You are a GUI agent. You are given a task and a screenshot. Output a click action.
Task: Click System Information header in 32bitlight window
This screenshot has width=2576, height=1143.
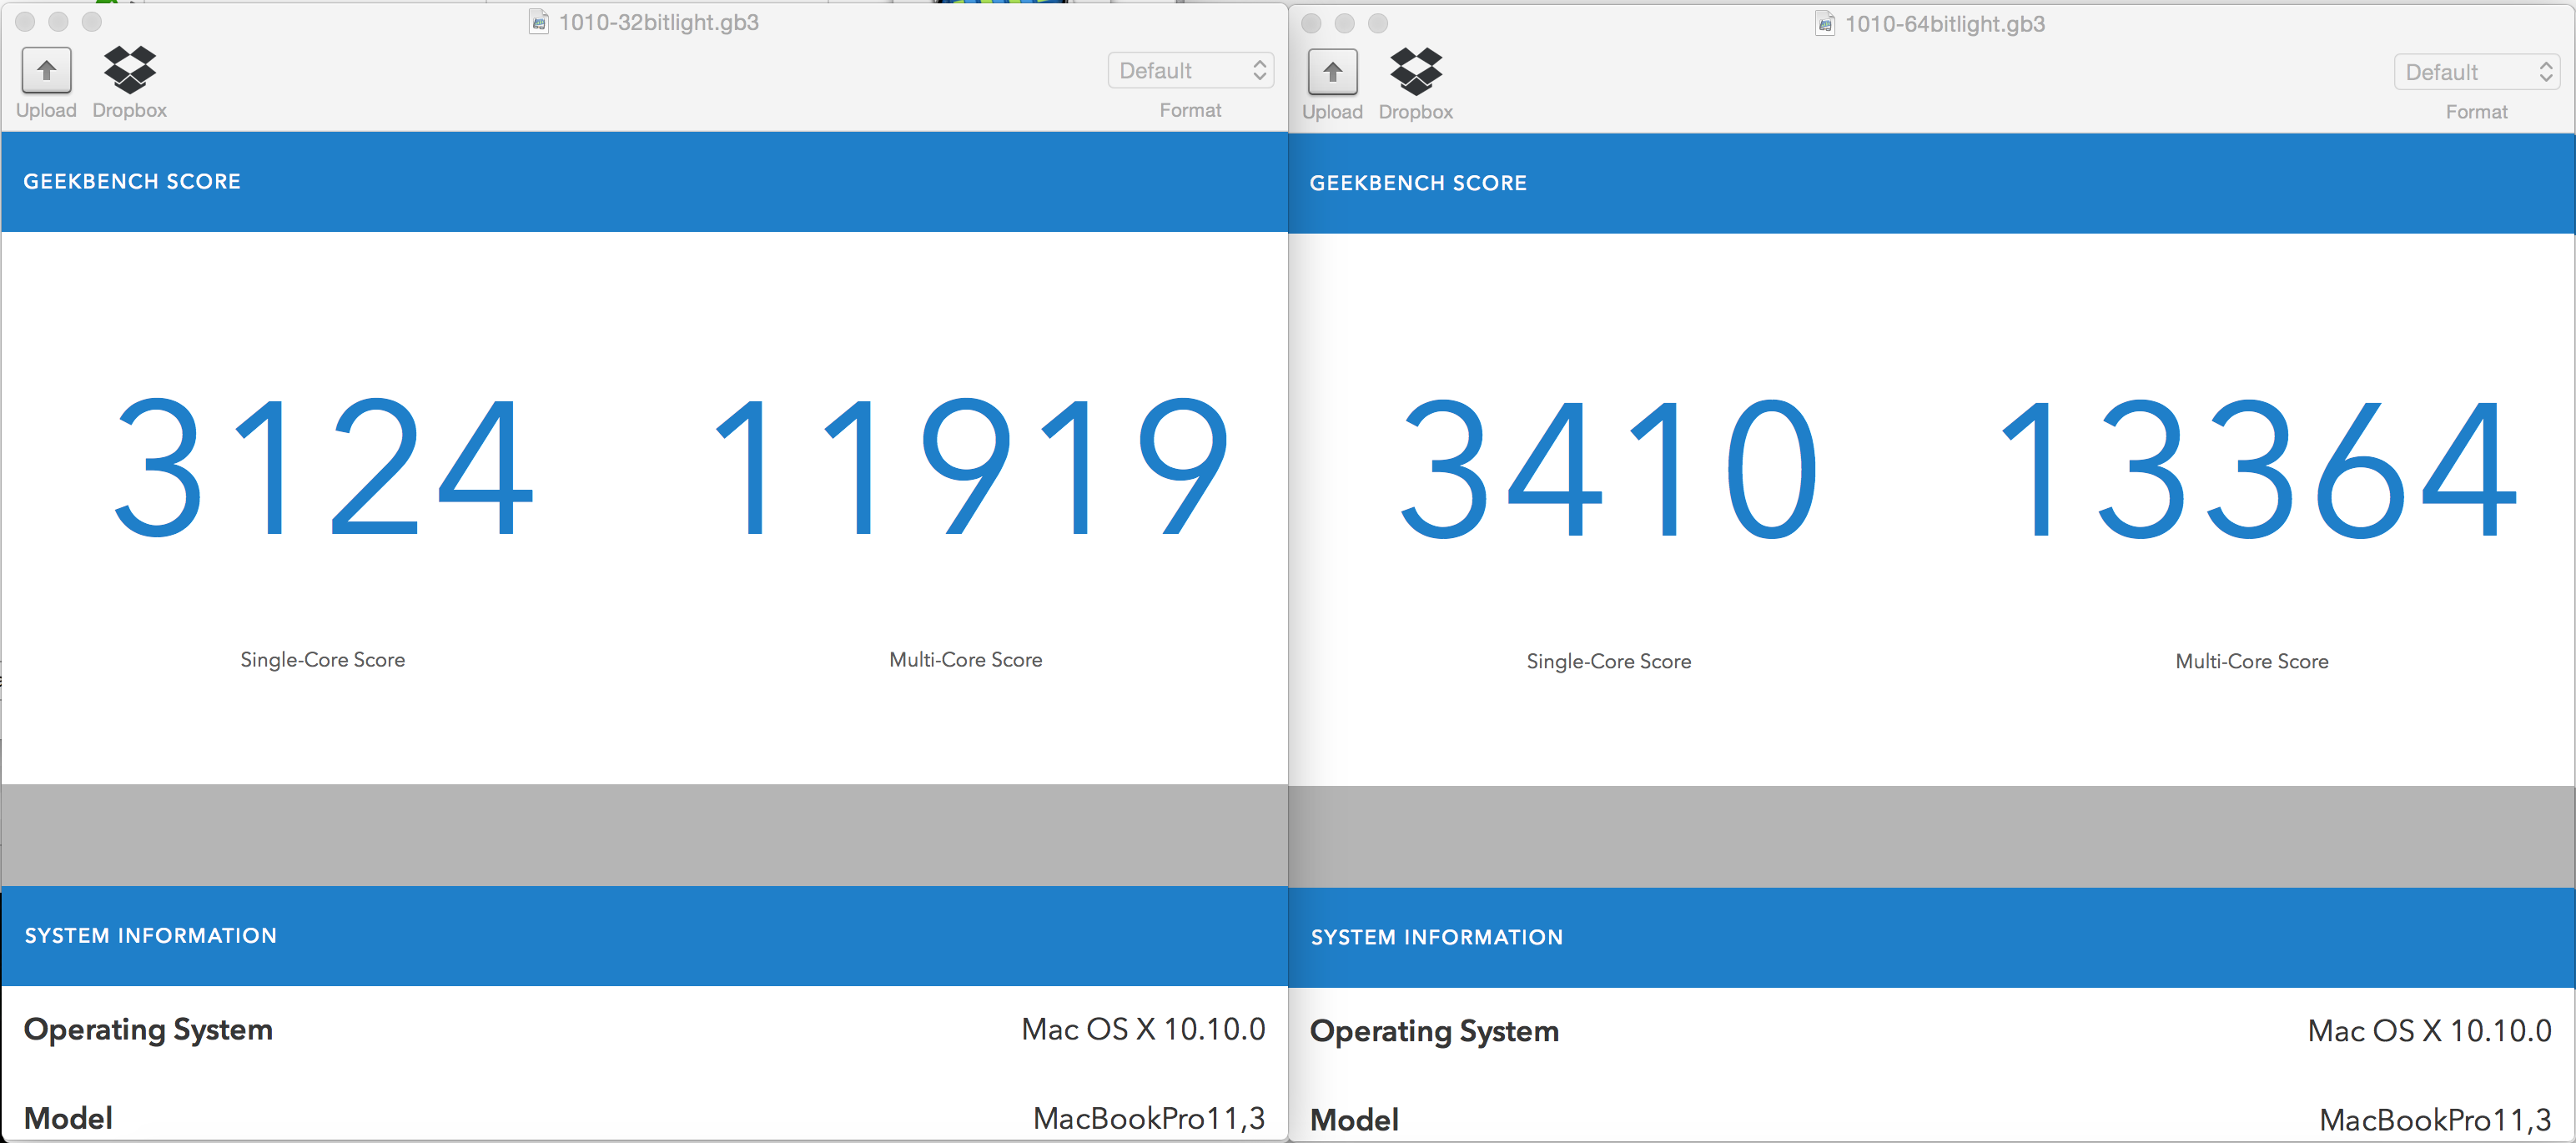click(150, 936)
